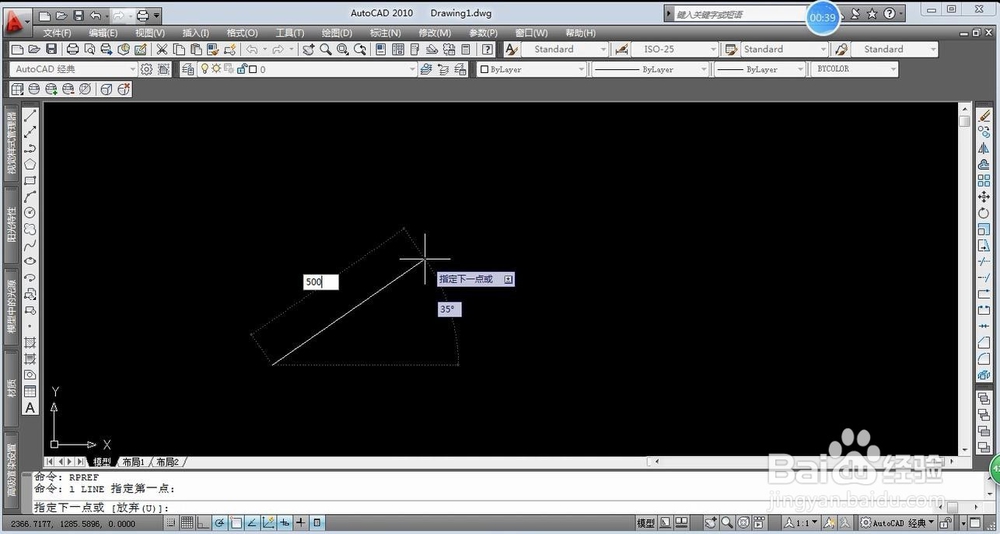Click the Pan hand icon

[x=309, y=49]
